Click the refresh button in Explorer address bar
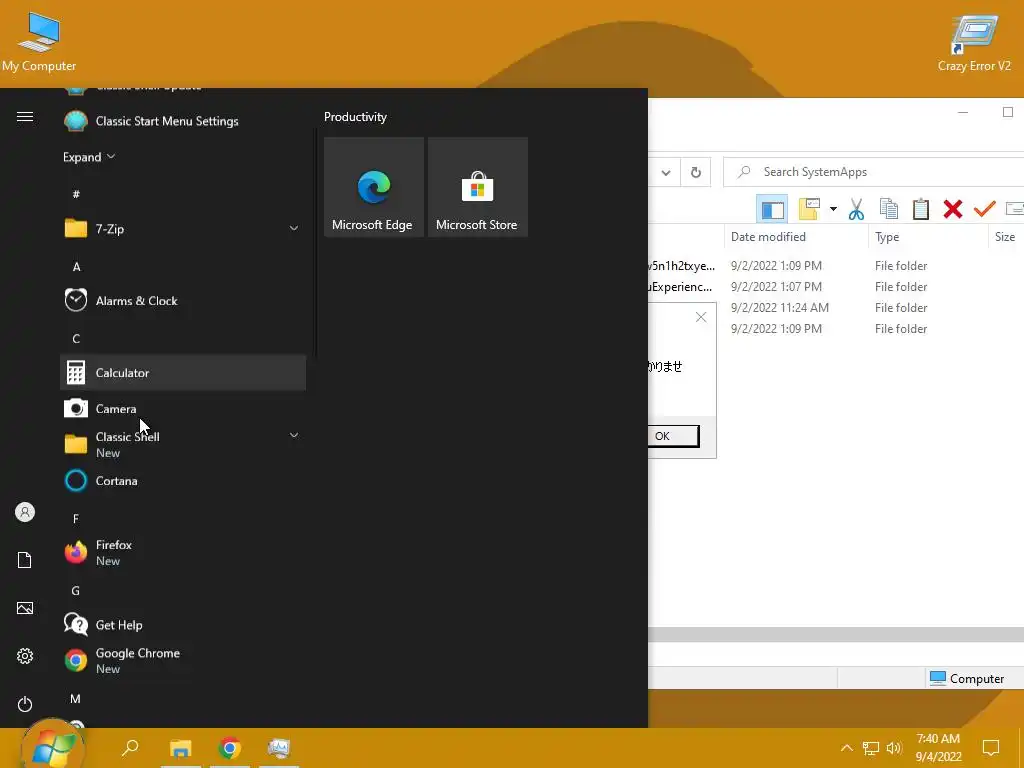The height and width of the screenshot is (768, 1024). (x=696, y=172)
